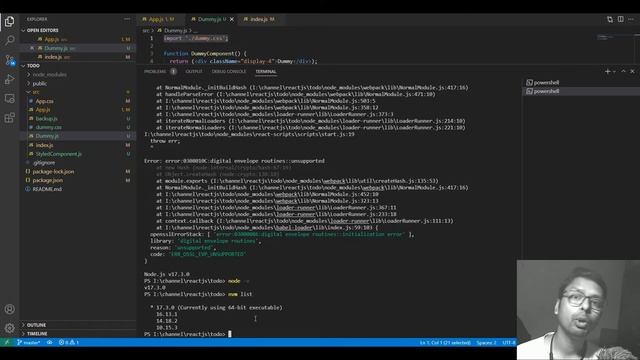This screenshot has height=360, width=640.
Task: Select the first powershell terminal
Action: [x=581, y=82]
